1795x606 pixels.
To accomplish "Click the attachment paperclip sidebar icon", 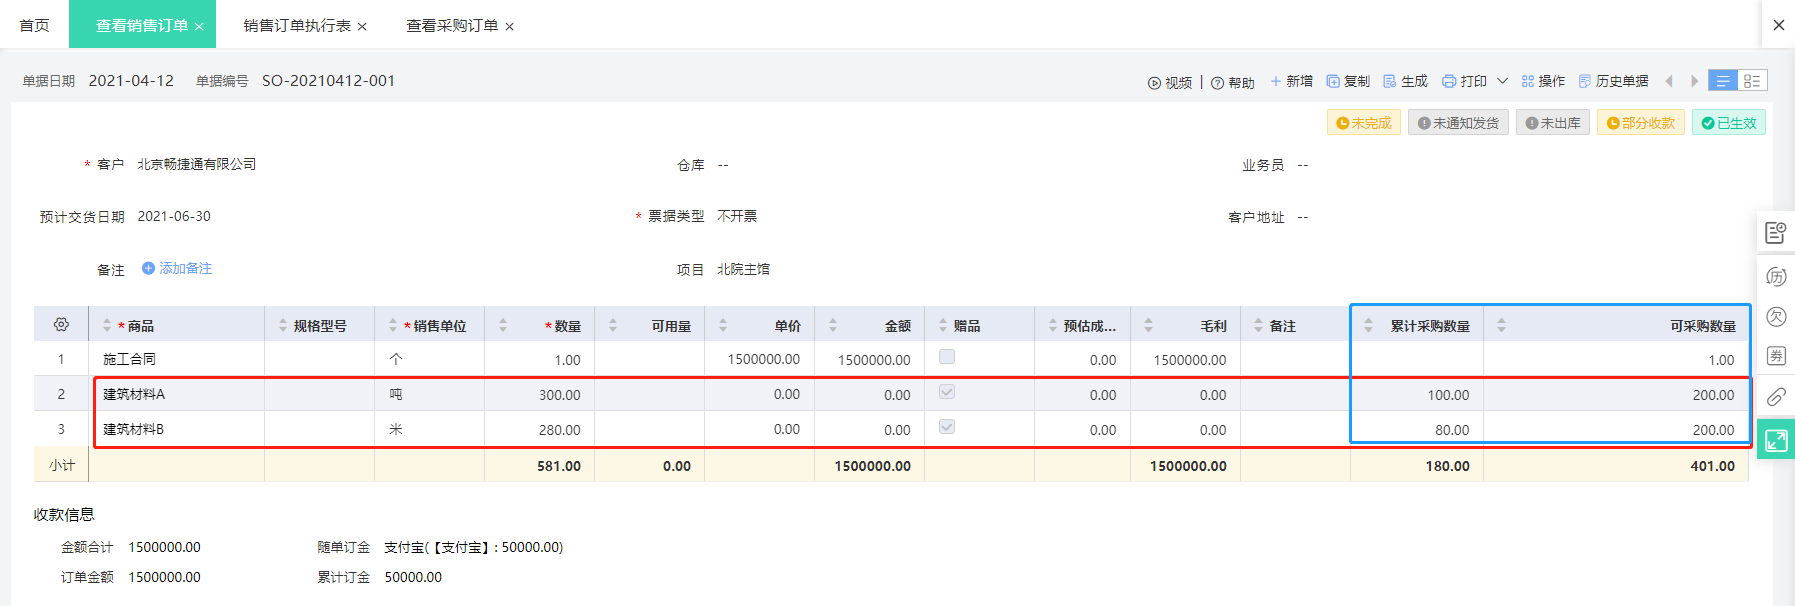I will 1776,397.
